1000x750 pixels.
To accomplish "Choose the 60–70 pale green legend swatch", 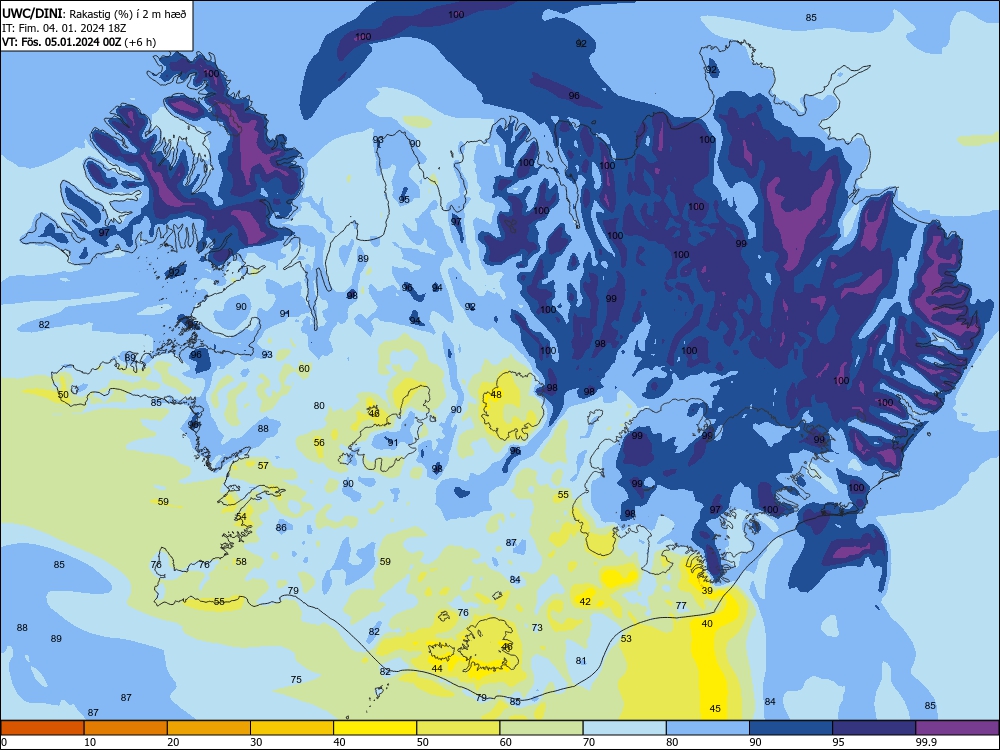I will [x=541, y=728].
